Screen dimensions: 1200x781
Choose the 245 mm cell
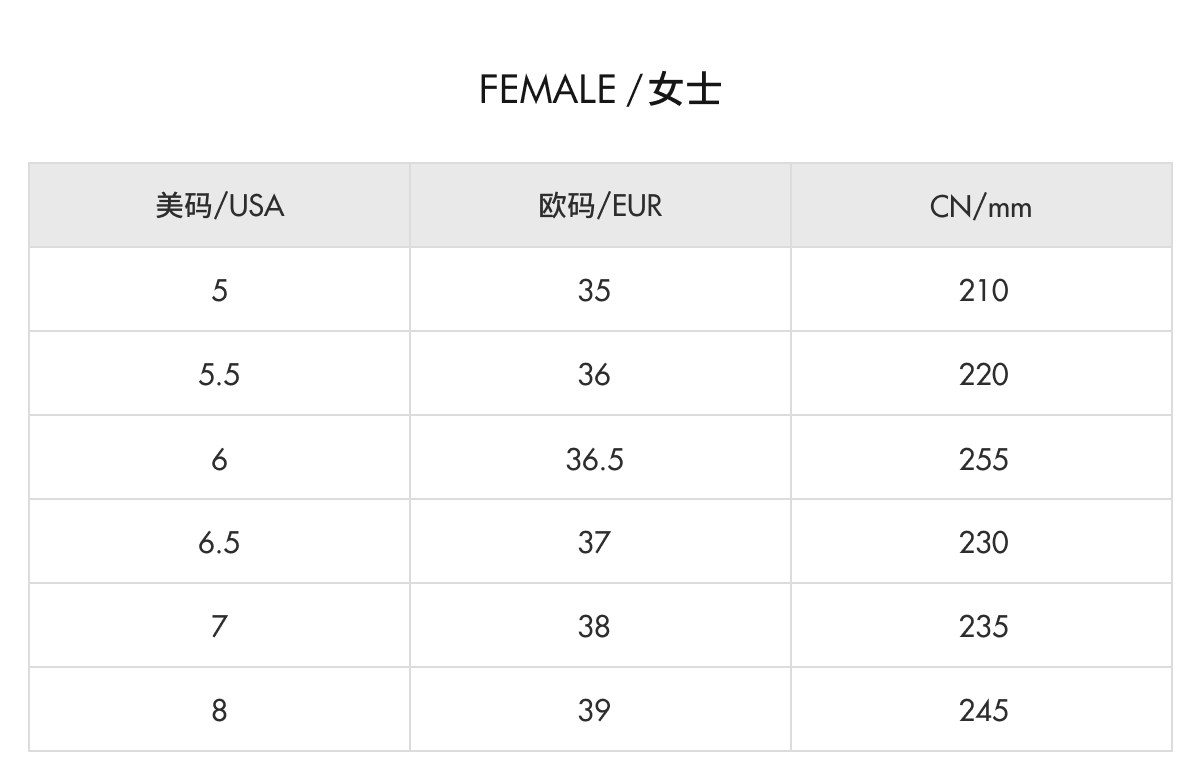983,711
